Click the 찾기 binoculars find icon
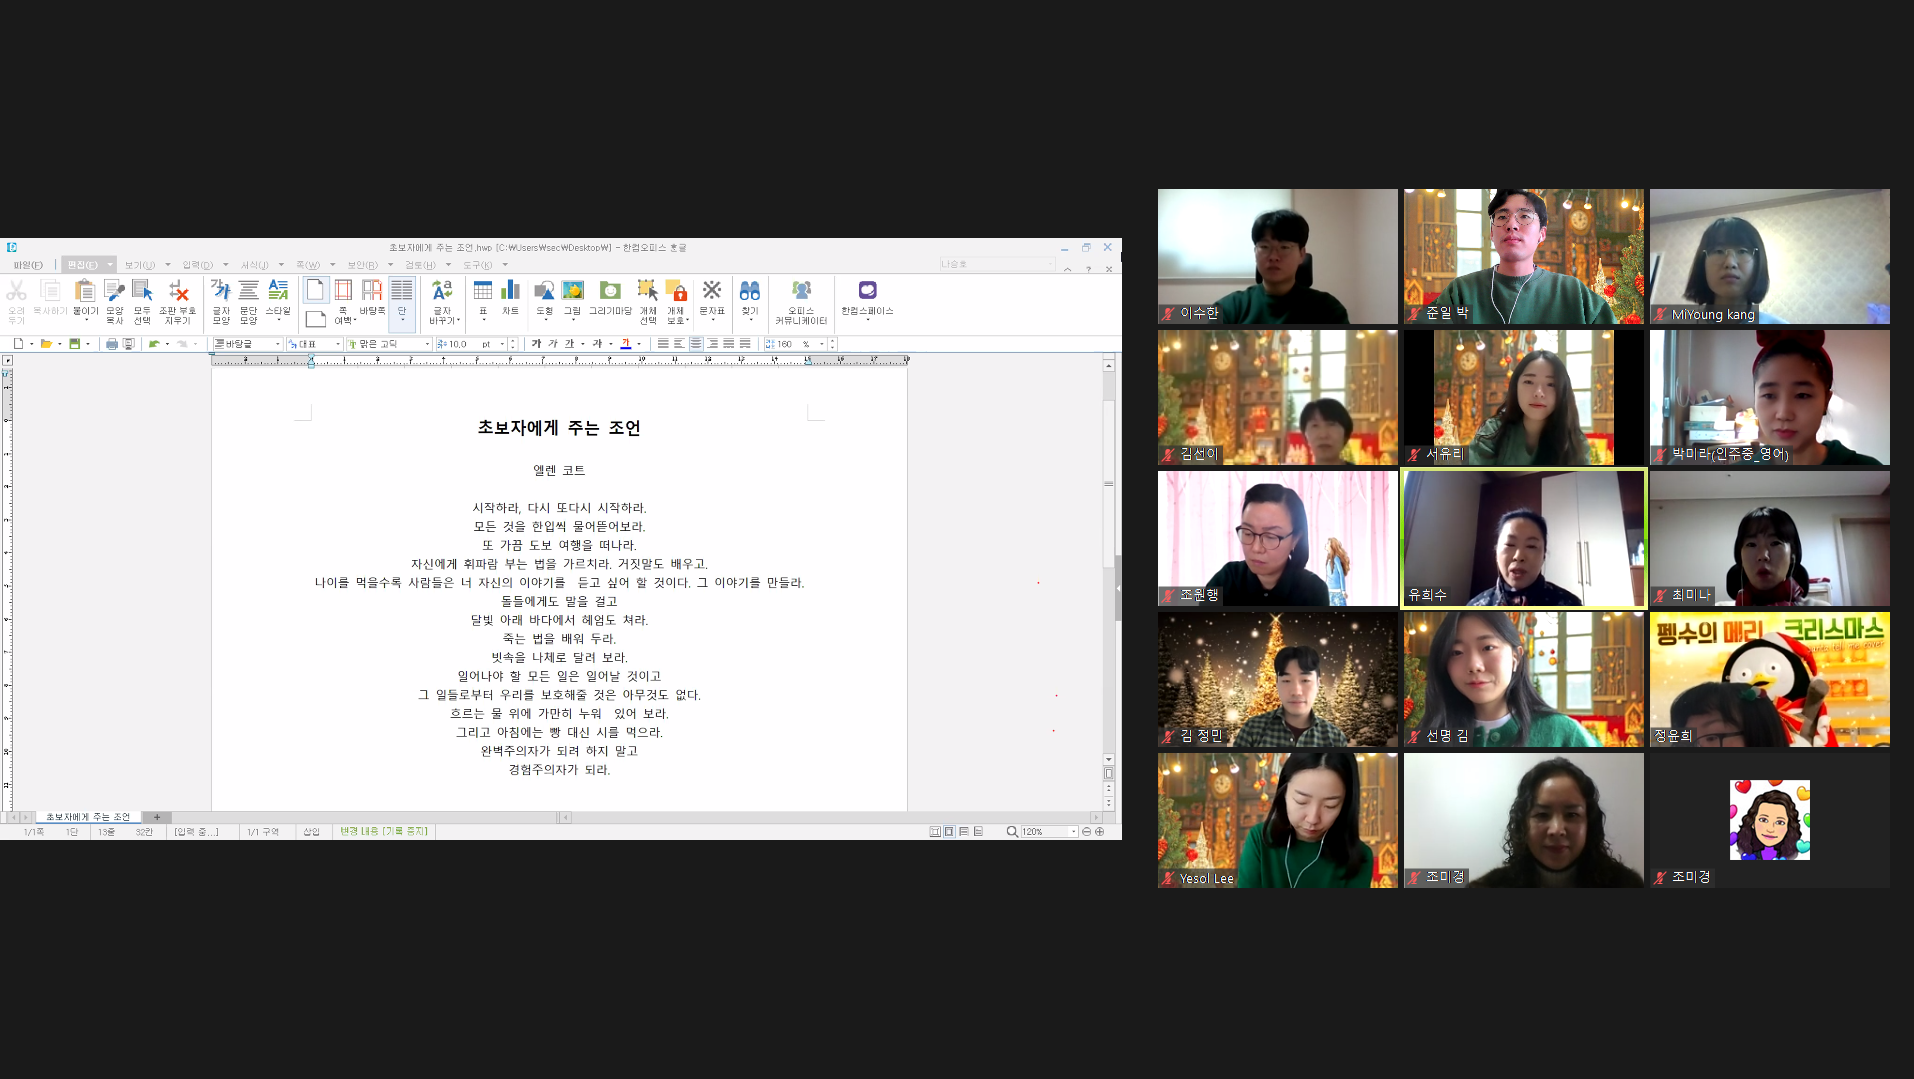This screenshot has width=1914, height=1079. click(750, 297)
